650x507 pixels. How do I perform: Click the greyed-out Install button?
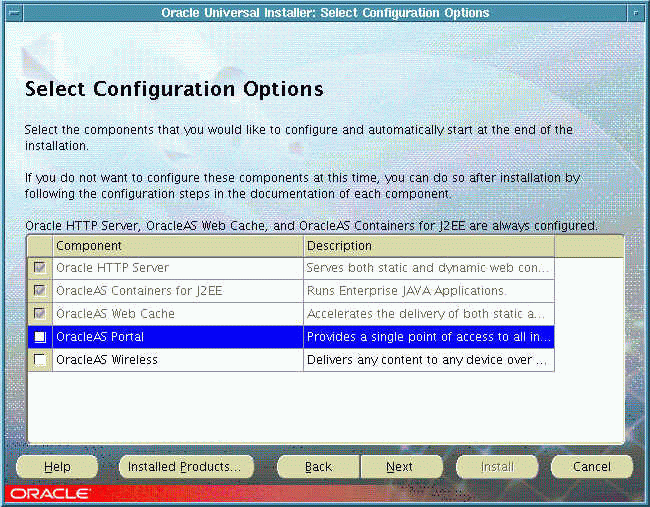(497, 467)
